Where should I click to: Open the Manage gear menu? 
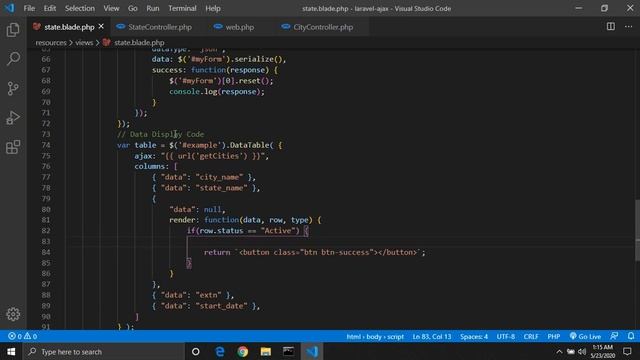[x=13, y=314]
